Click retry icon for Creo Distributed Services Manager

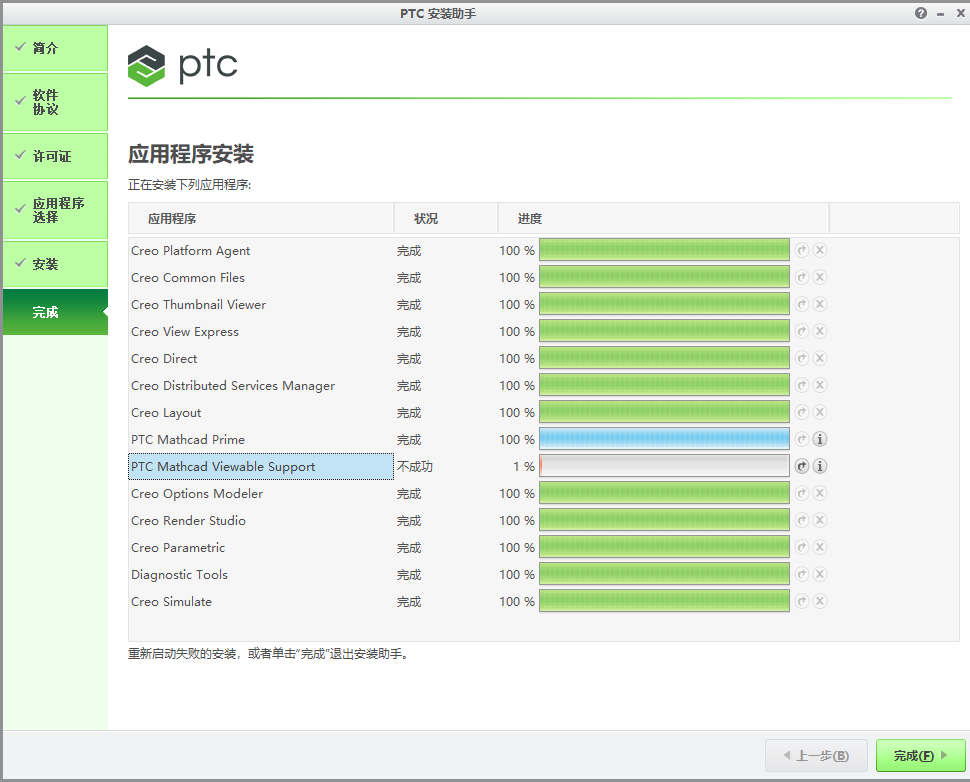802,385
